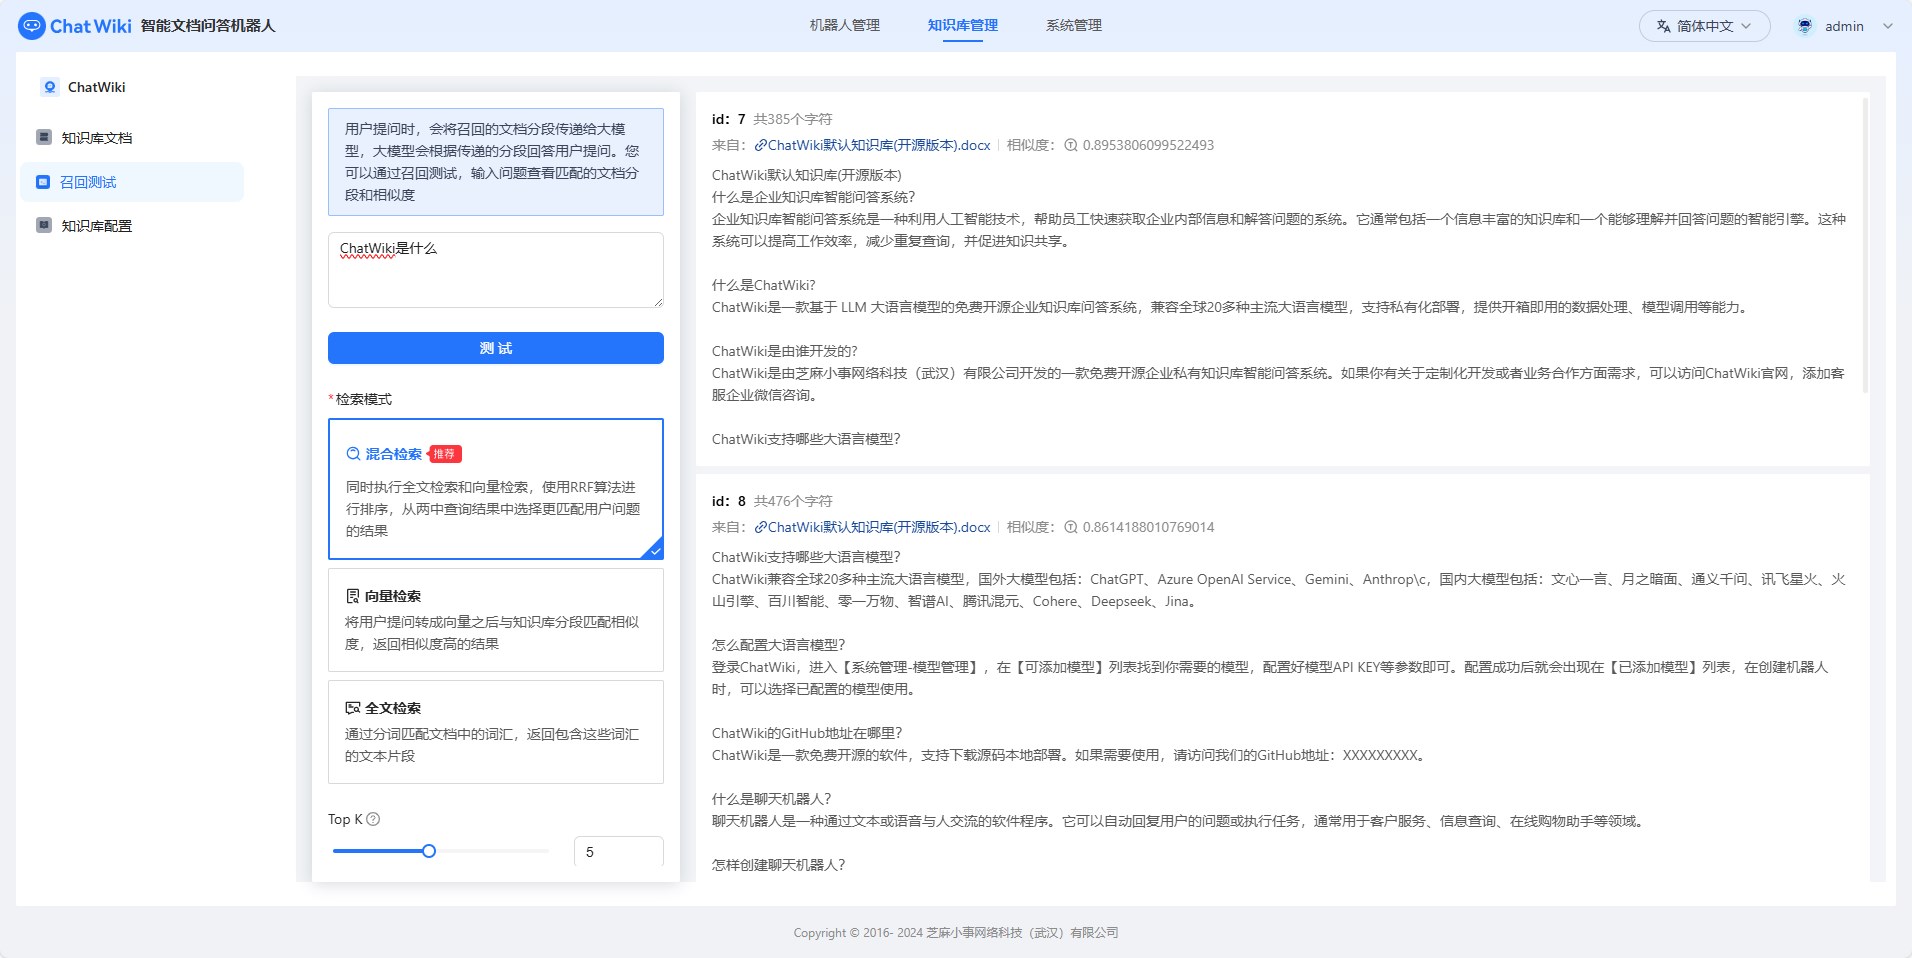Click the language translate icon

click(1663, 26)
